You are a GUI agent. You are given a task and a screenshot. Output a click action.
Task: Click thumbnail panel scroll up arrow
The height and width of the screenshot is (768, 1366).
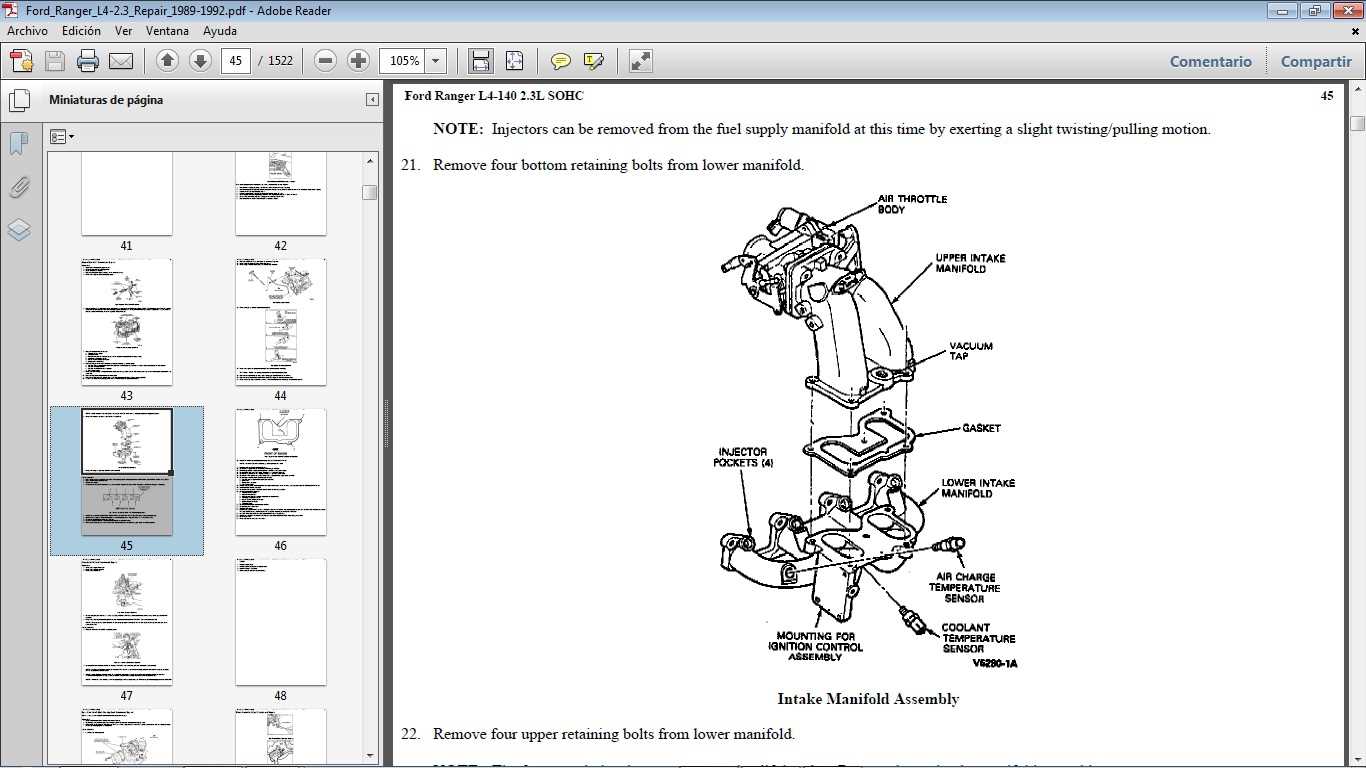[x=370, y=160]
